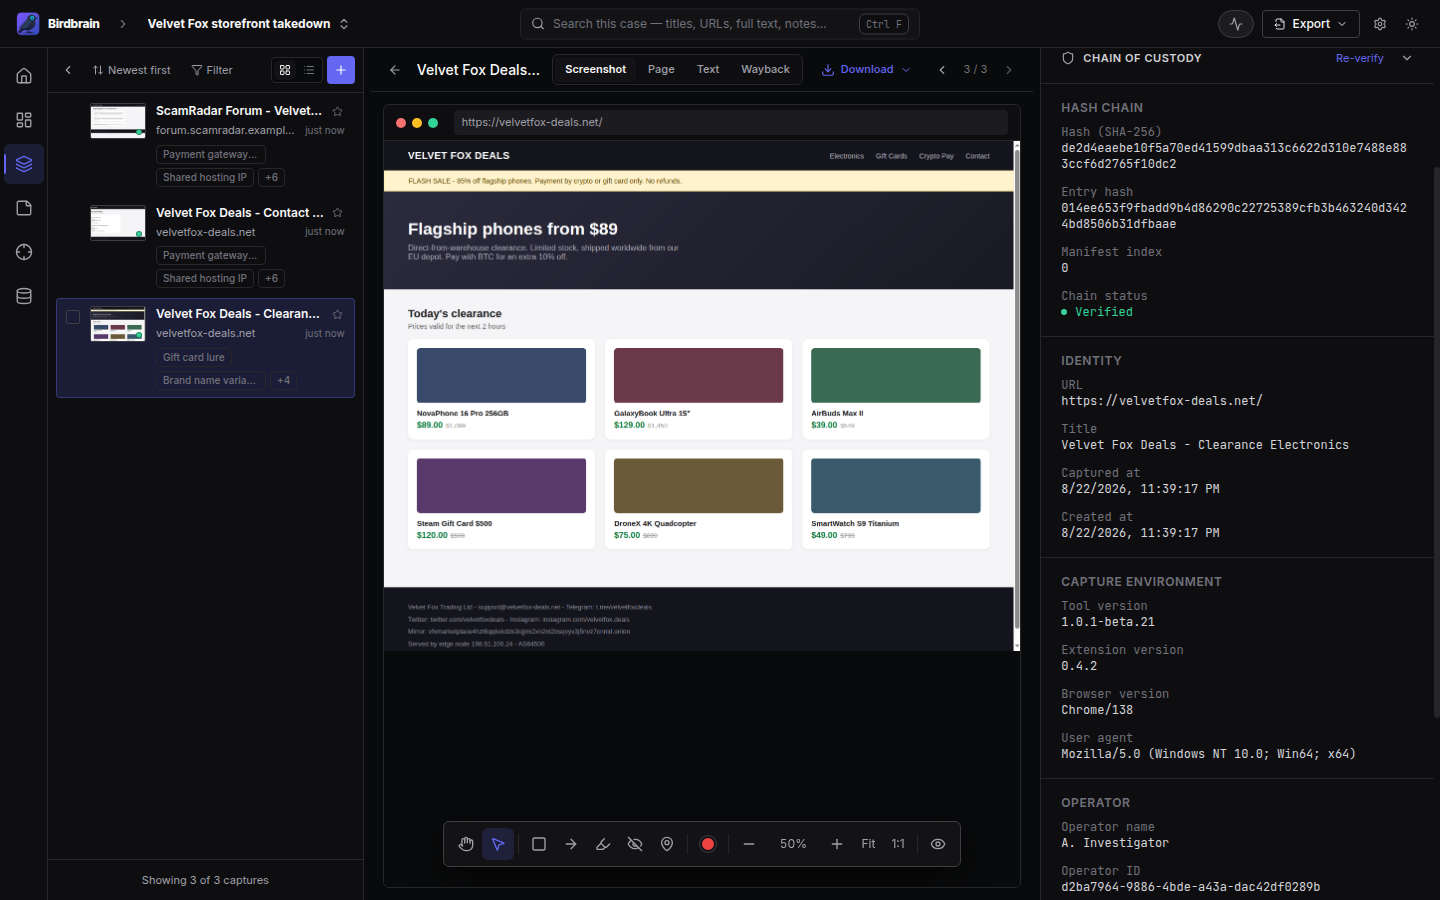Image resolution: width=1440 pixels, height=900 pixels.
Task: Set zoom to 1:1
Action: coord(898,844)
